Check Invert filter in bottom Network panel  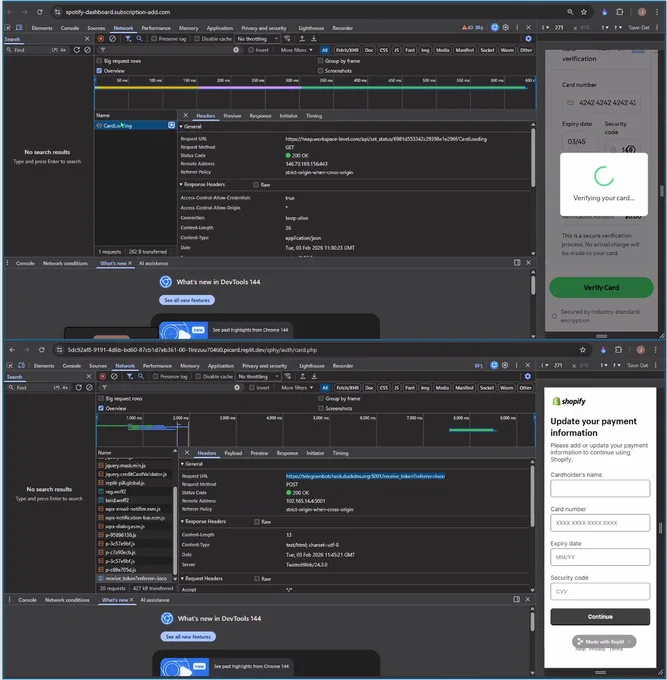tap(252, 388)
